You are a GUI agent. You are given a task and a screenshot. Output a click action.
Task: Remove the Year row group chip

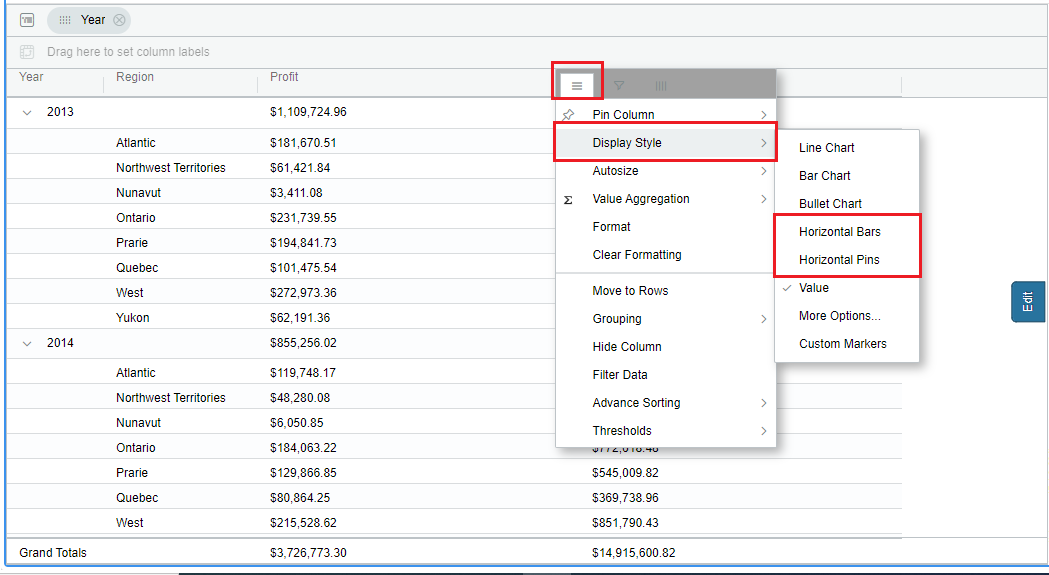pos(119,20)
